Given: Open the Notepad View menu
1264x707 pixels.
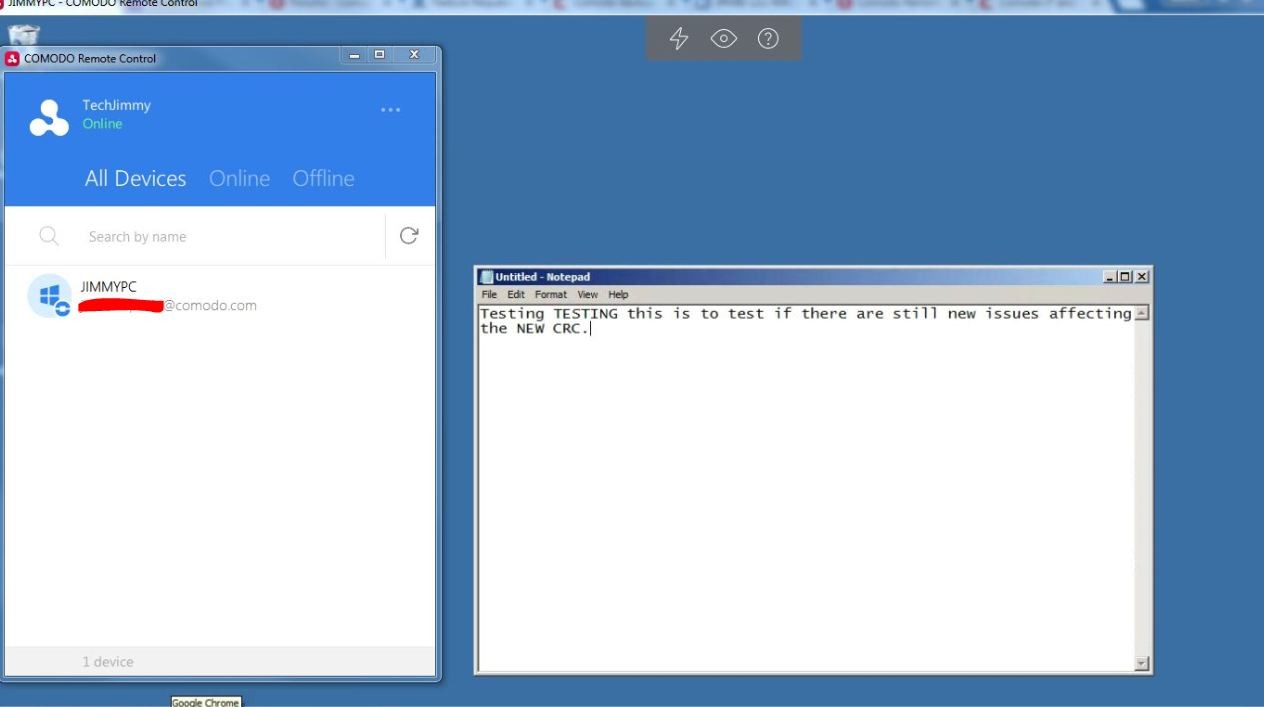Looking at the screenshot, I should (587, 295).
